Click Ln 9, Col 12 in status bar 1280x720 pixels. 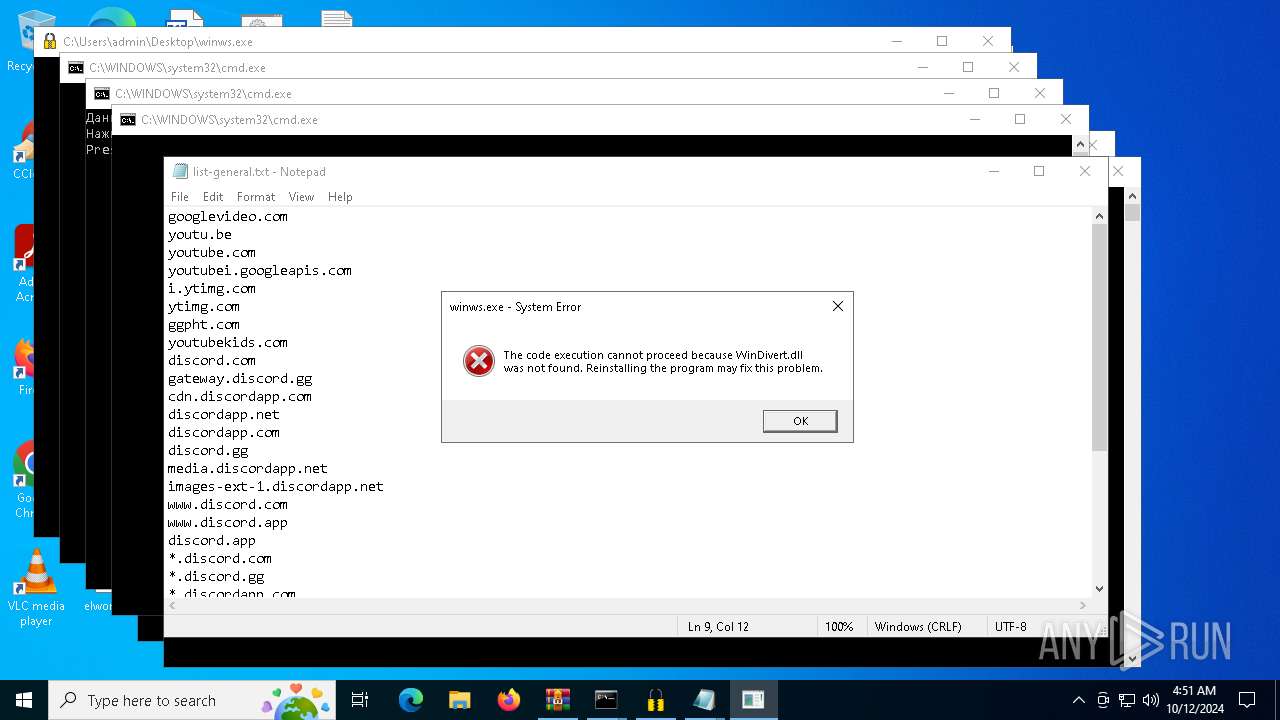pos(718,627)
